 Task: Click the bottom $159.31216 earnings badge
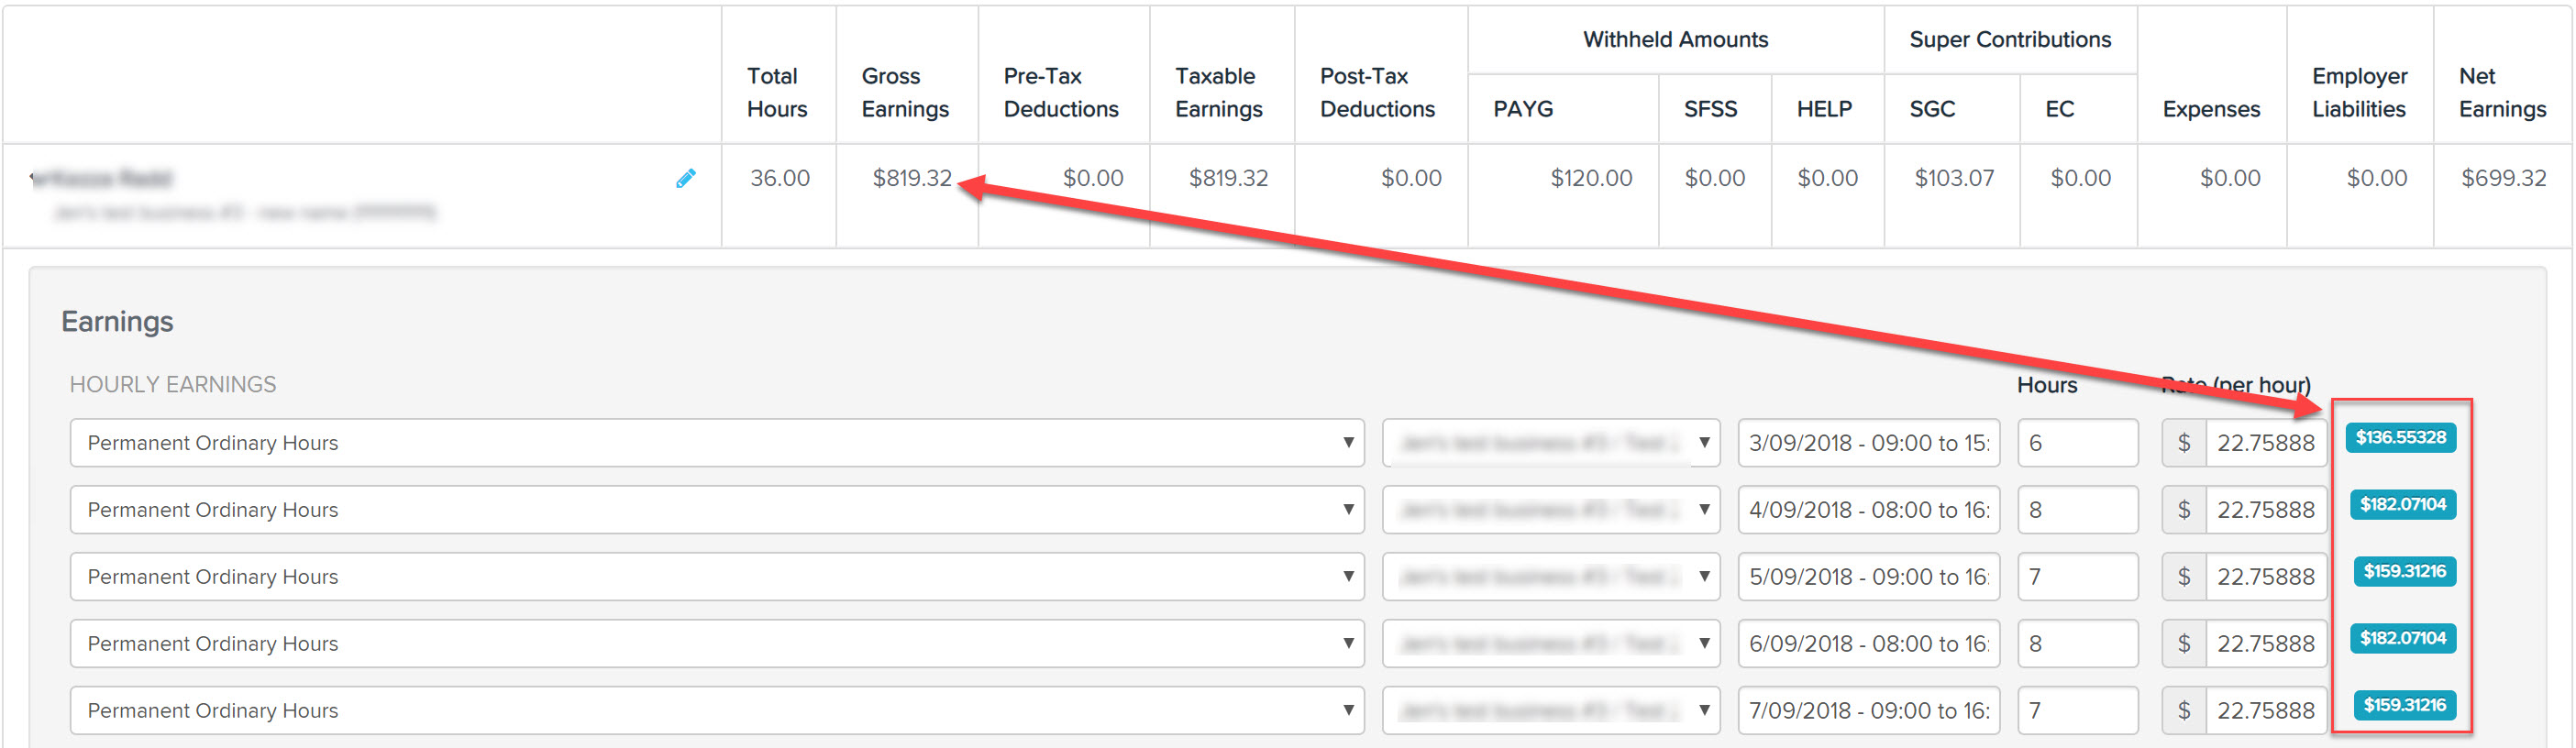click(2404, 705)
